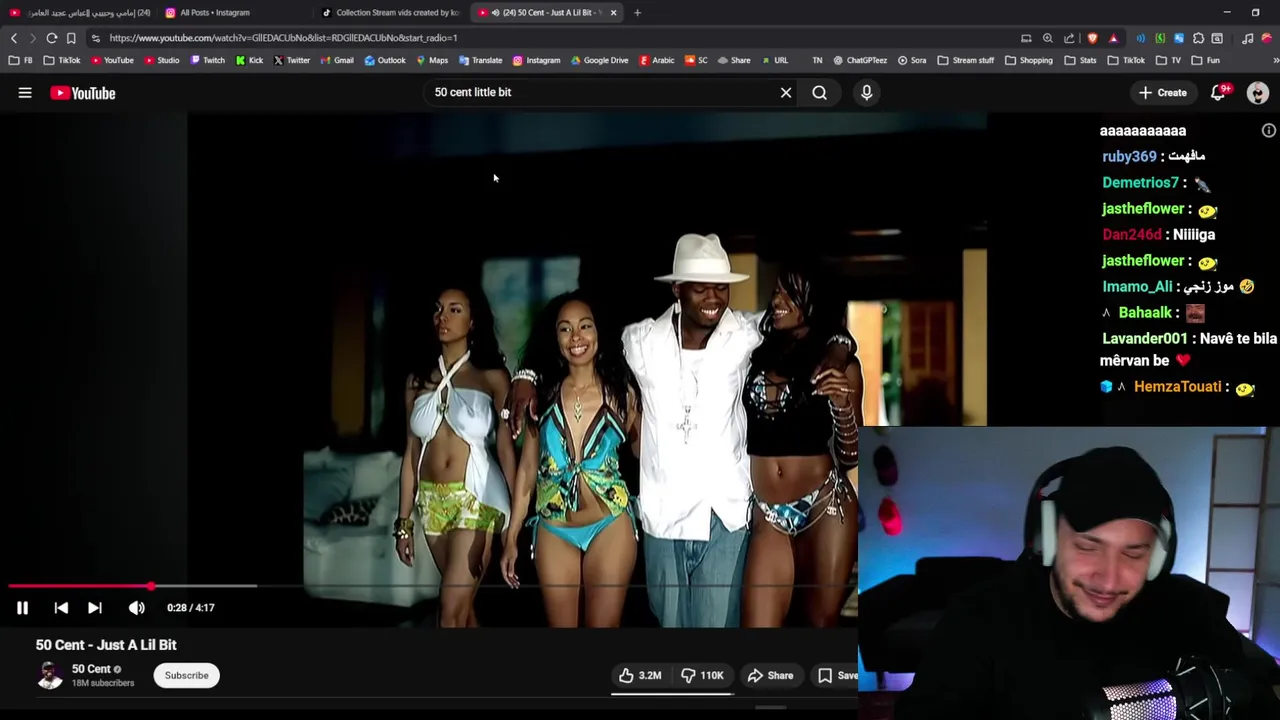Open the 50 Cent channel avatar
This screenshot has height=720, width=1280.
pos(49,675)
